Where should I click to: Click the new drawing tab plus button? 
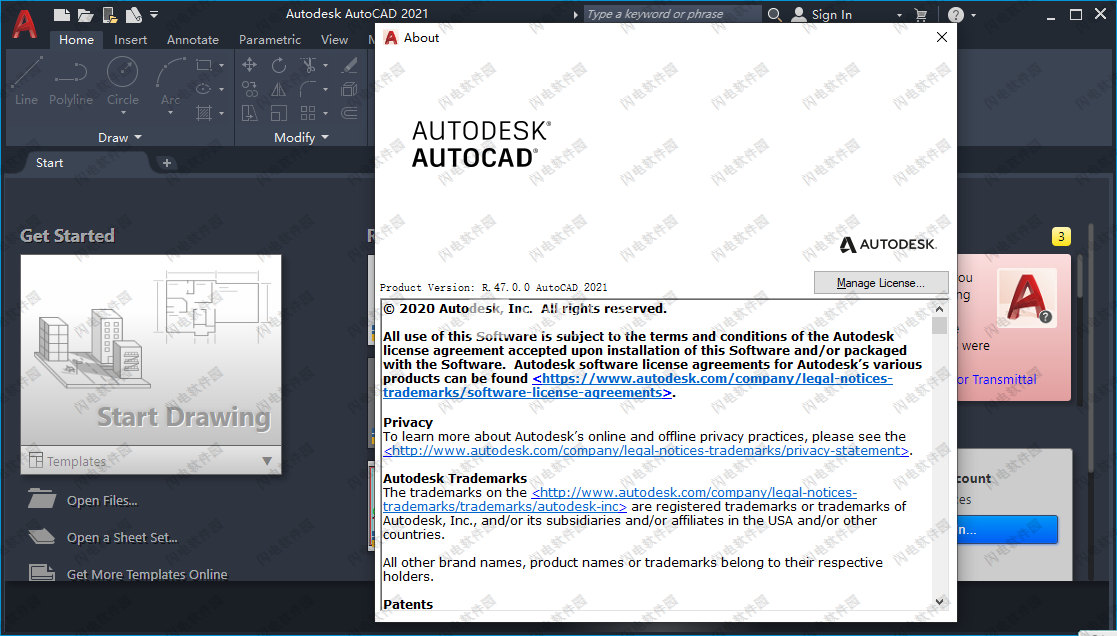click(167, 163)
